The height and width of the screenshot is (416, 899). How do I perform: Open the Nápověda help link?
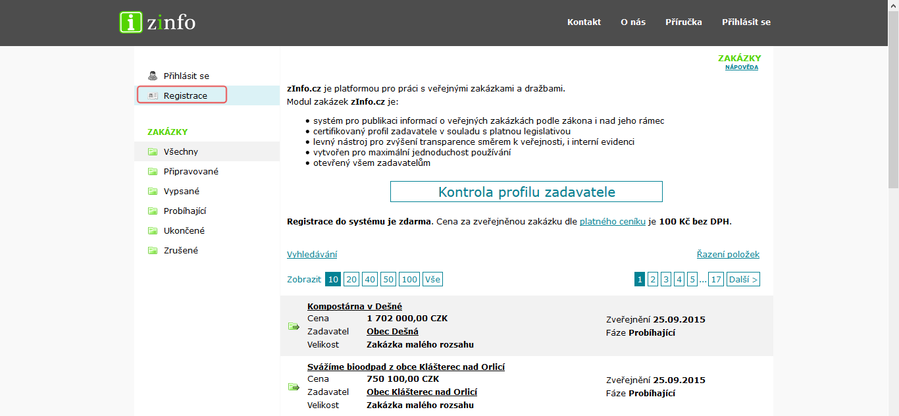(x=741, y=68)
